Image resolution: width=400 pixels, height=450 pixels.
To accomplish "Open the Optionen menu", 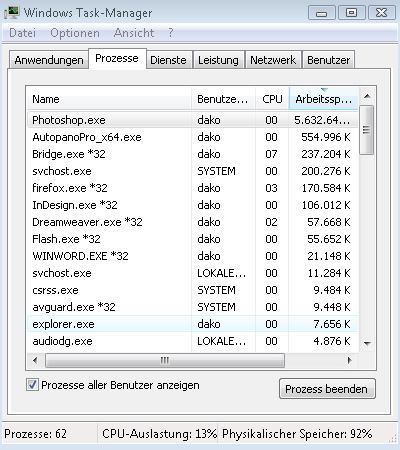I will coord(75,33).
